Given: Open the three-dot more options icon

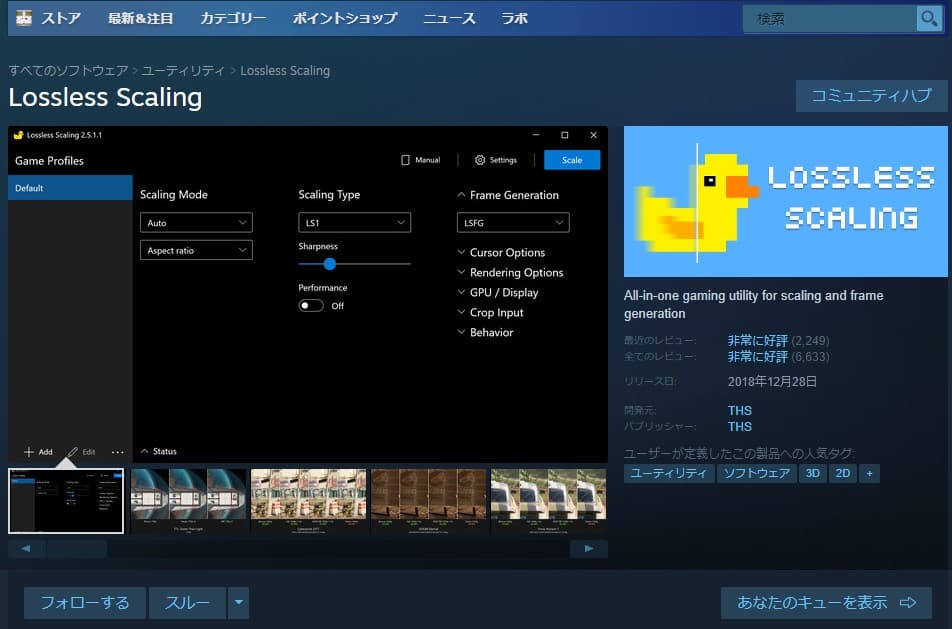Looking at the screenshot, I should pyautogui.click(x=118, y=452).
